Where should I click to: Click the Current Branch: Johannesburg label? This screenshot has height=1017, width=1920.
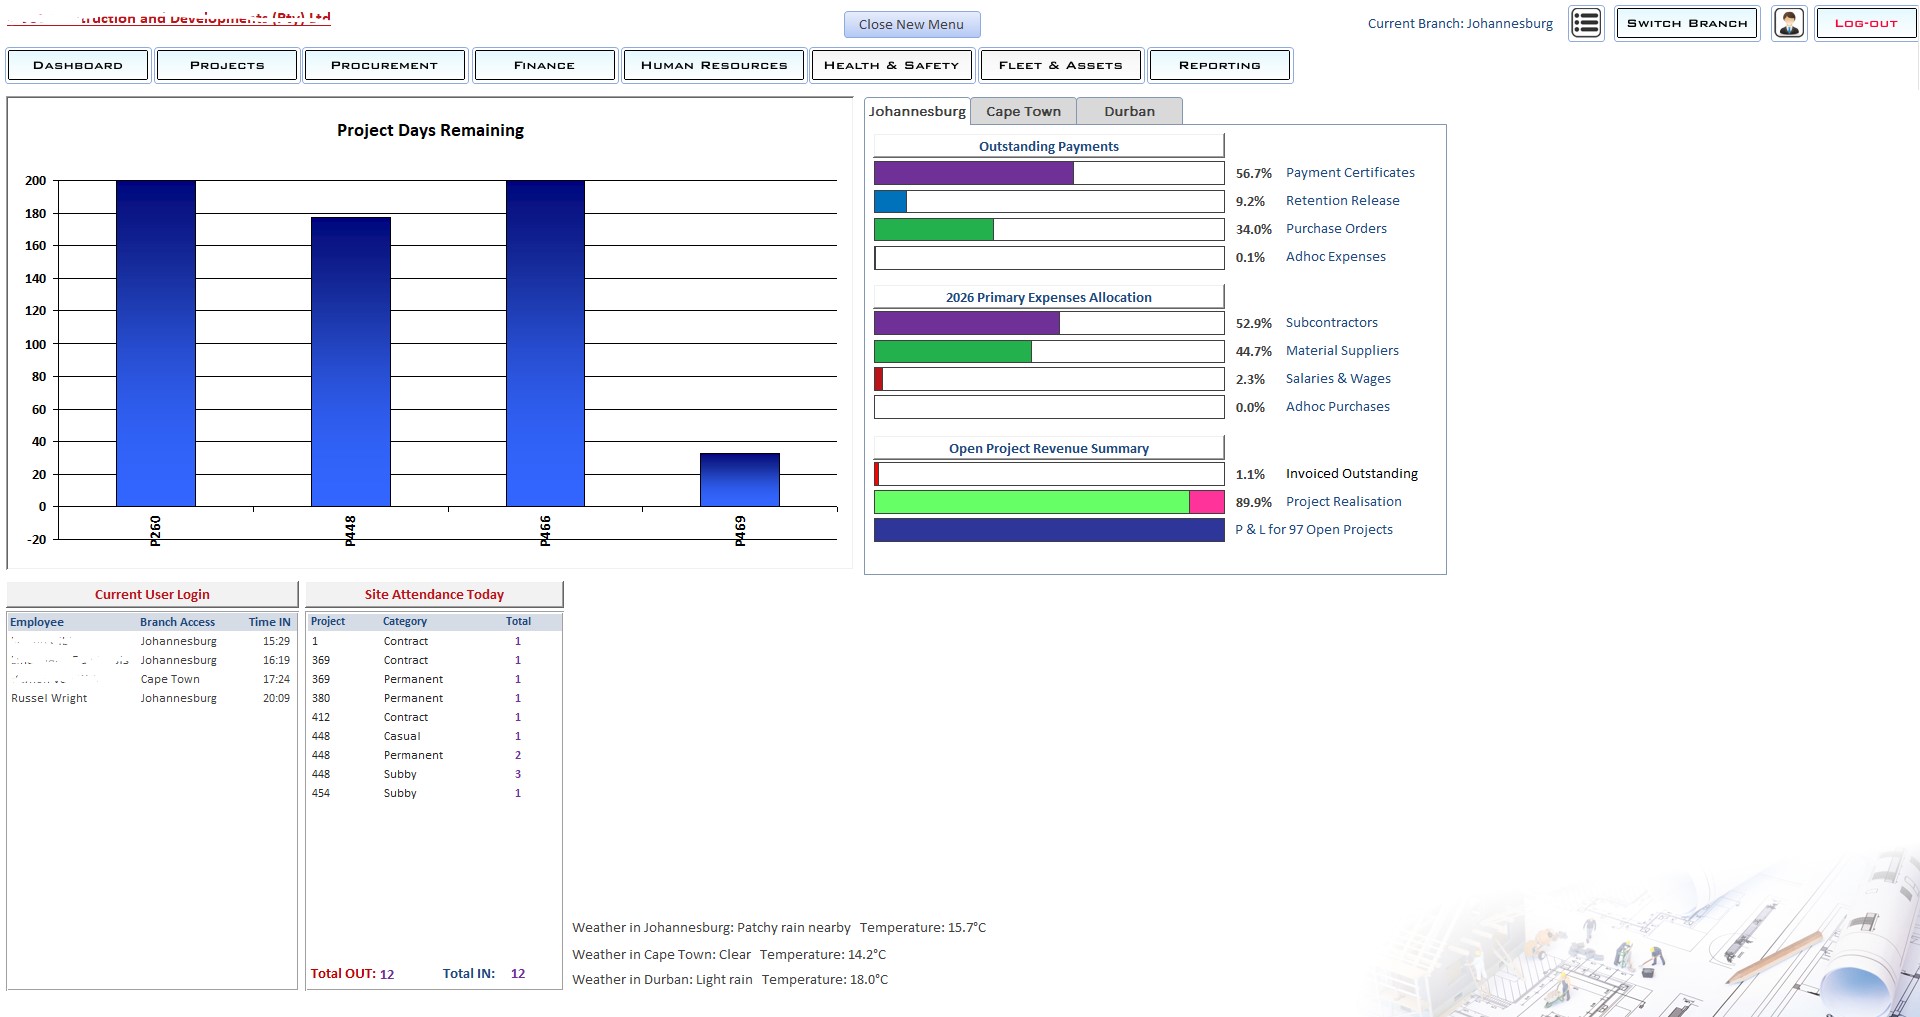pyautogui.click(x=1460, y=23)
